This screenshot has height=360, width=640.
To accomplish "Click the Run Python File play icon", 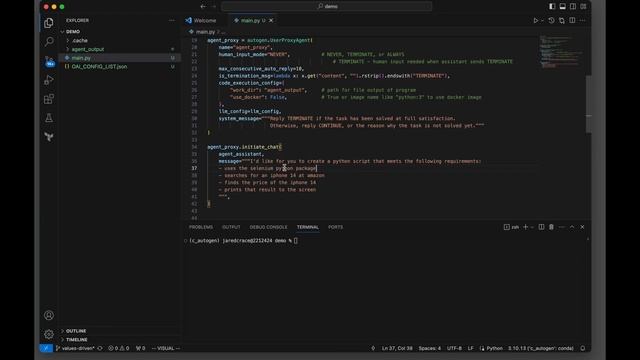I will click(x=536, y=20).
